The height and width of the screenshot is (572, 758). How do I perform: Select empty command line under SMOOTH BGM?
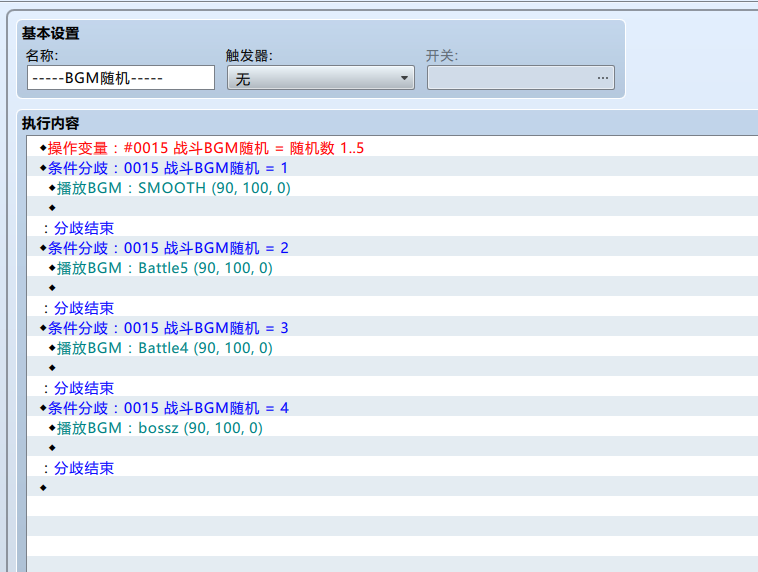(393, 208)
